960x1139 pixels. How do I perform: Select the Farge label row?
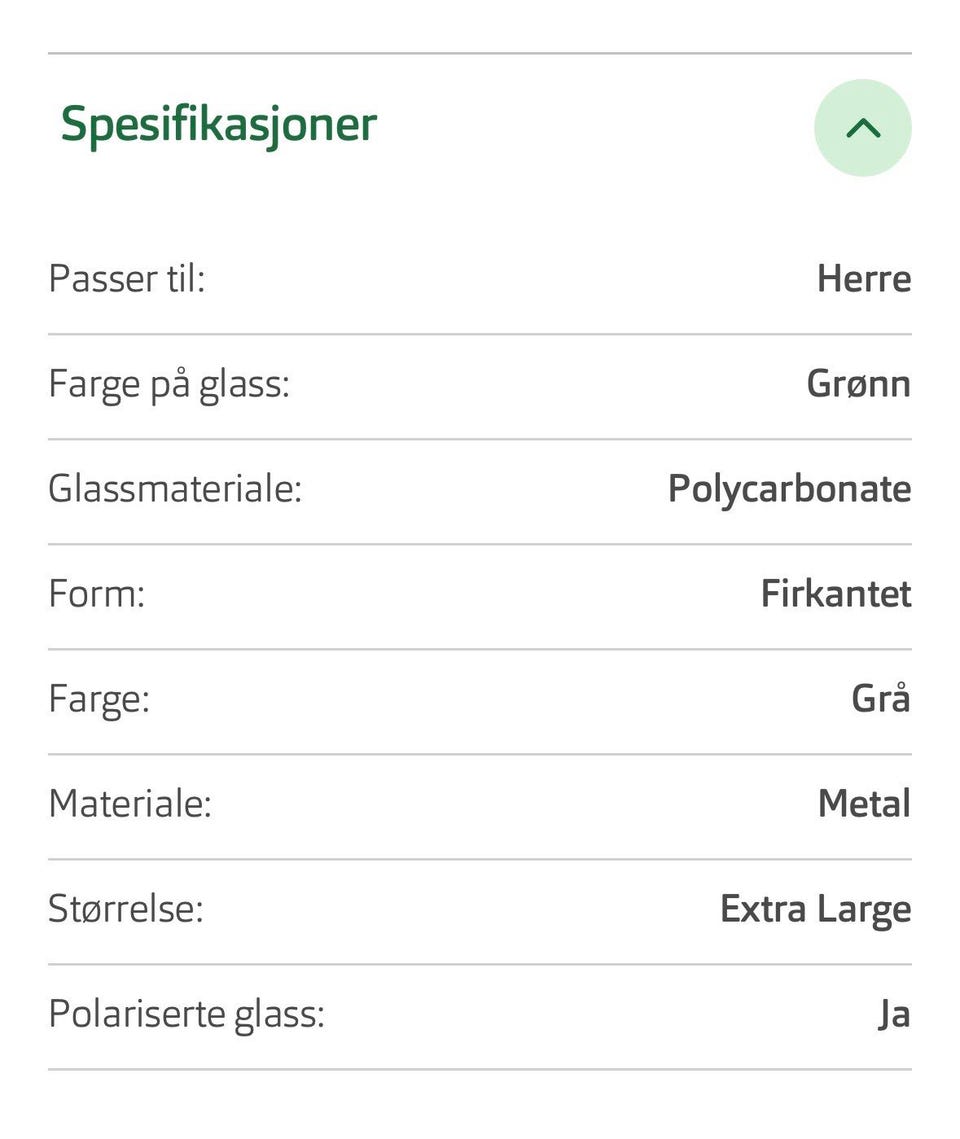(479, 700)
